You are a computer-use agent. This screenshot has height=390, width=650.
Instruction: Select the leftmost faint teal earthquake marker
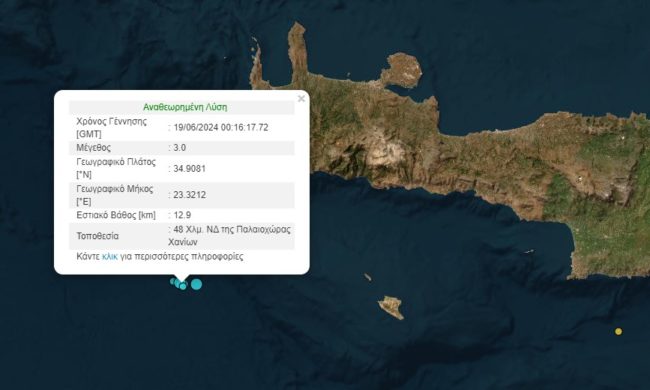172,281
